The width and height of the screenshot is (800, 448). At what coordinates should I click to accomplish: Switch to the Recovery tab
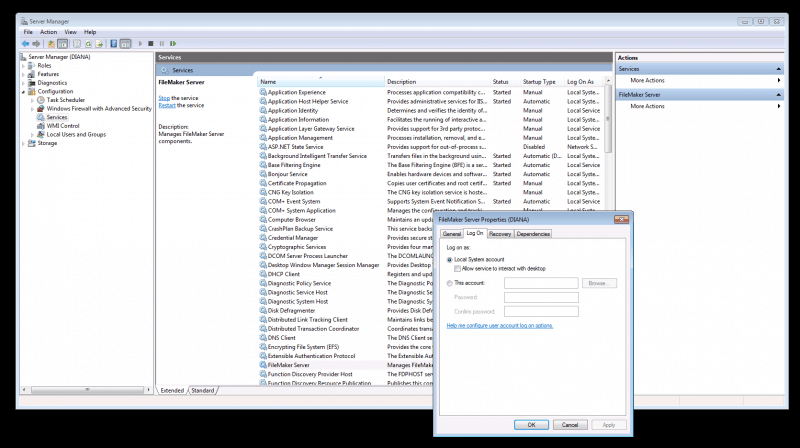click(x=499, y=234)
